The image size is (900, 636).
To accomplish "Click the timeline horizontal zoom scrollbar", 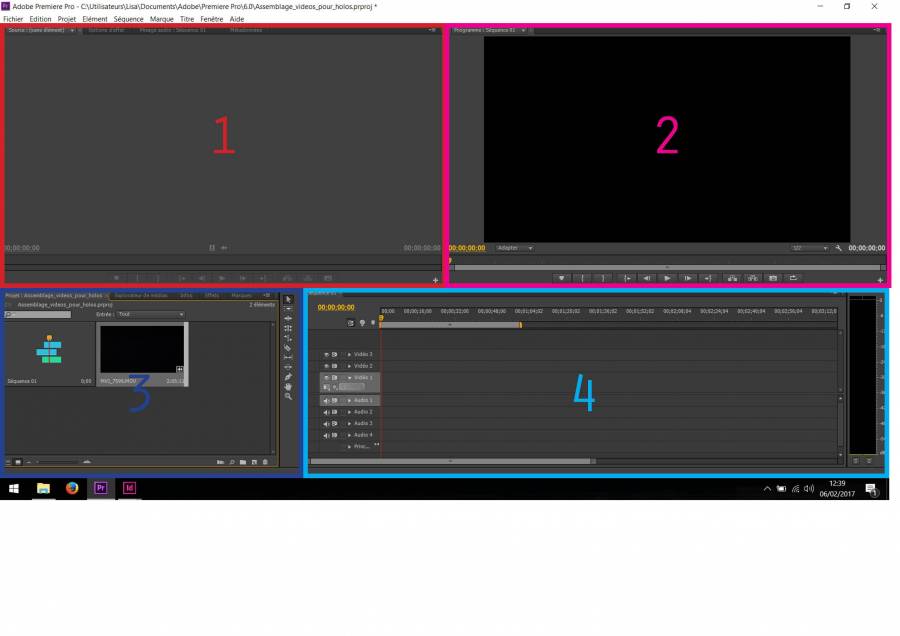I will tap(452, 461).
